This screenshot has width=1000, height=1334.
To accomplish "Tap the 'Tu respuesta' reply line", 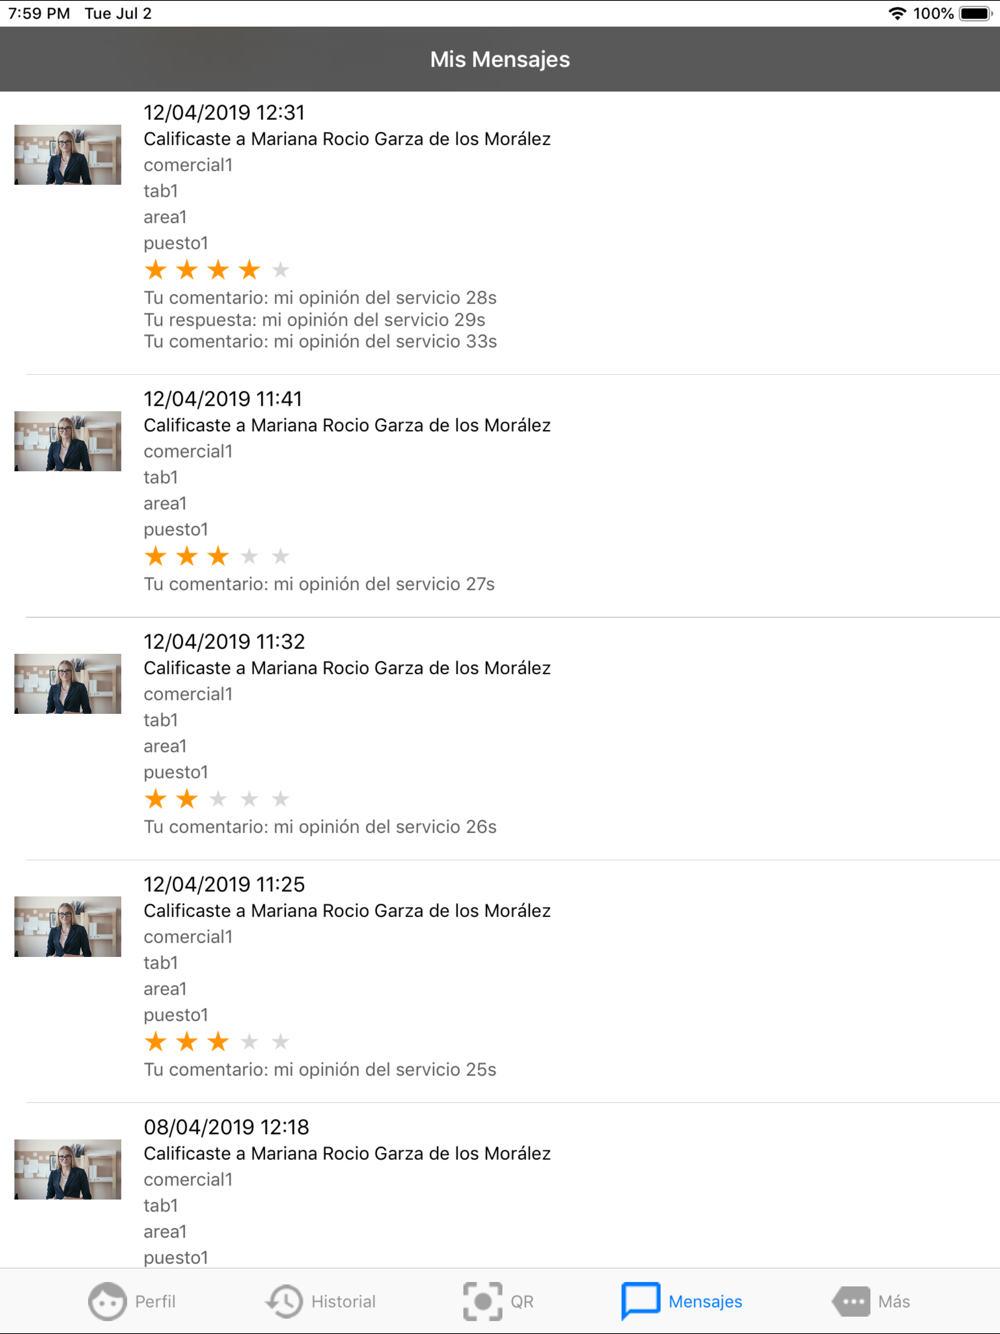I will point(314,320).
